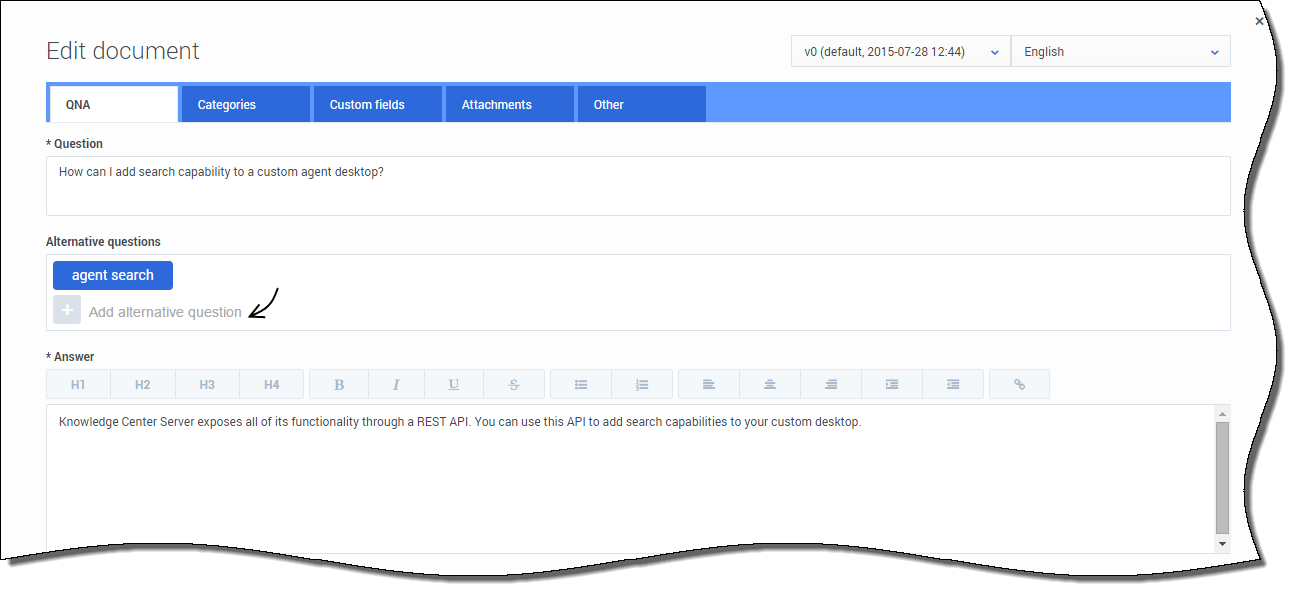Viewport: 1293px width, 592px height.
Task: Insert a numbered list
Action: tap(642, 385)
